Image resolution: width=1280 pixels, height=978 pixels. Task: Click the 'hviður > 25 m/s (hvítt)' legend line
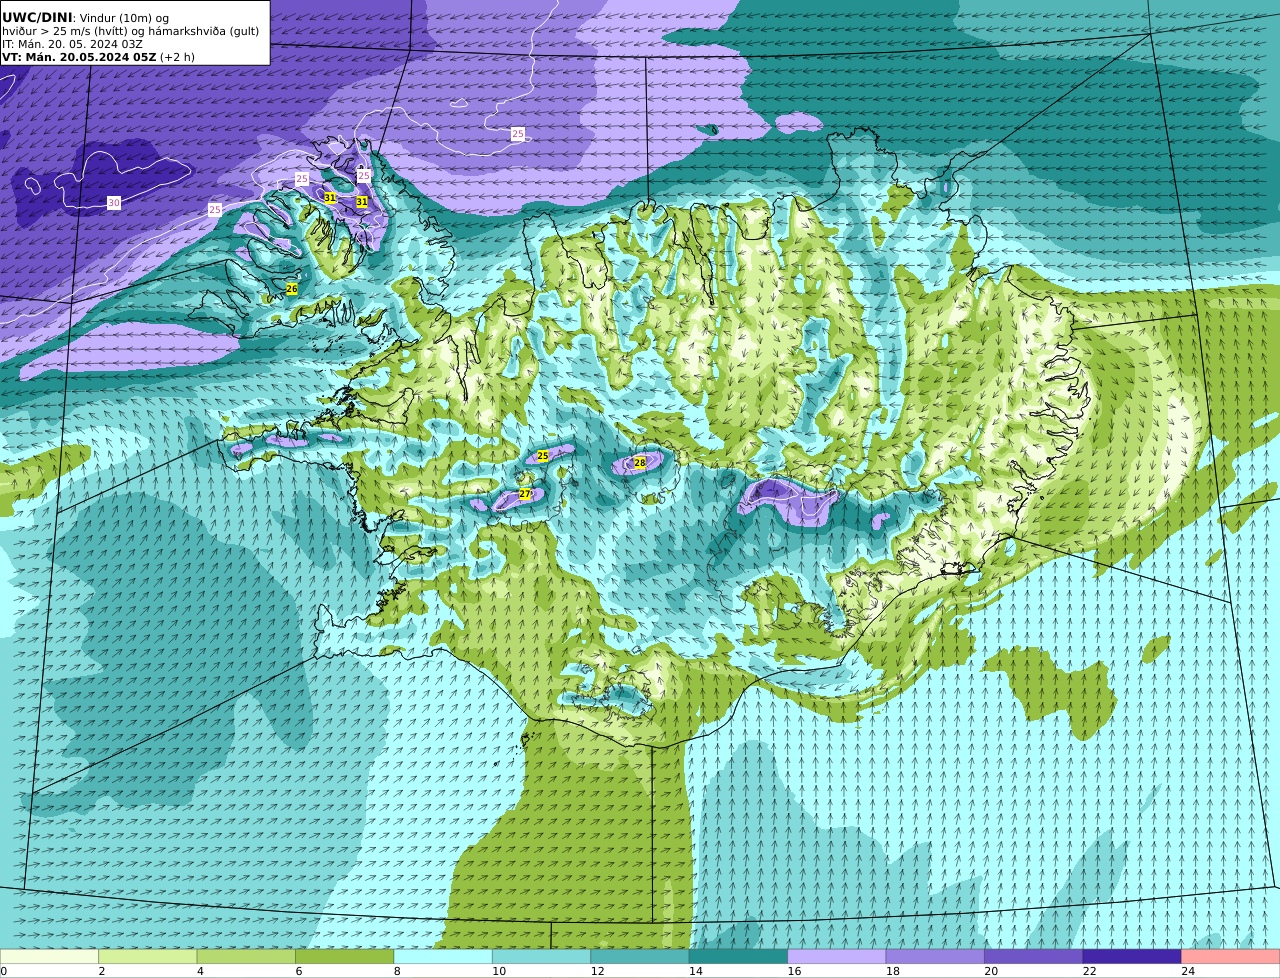[x=63, y=31]
